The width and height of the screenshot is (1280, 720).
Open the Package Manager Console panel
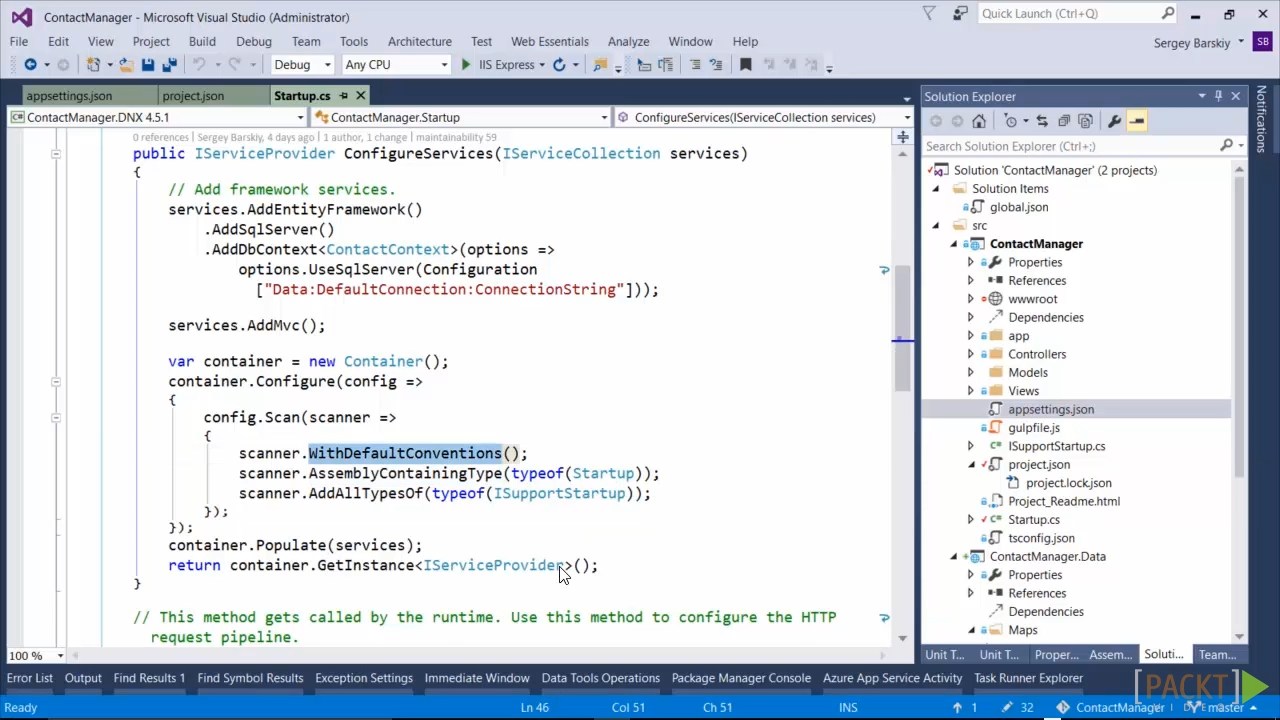(740, 678)
